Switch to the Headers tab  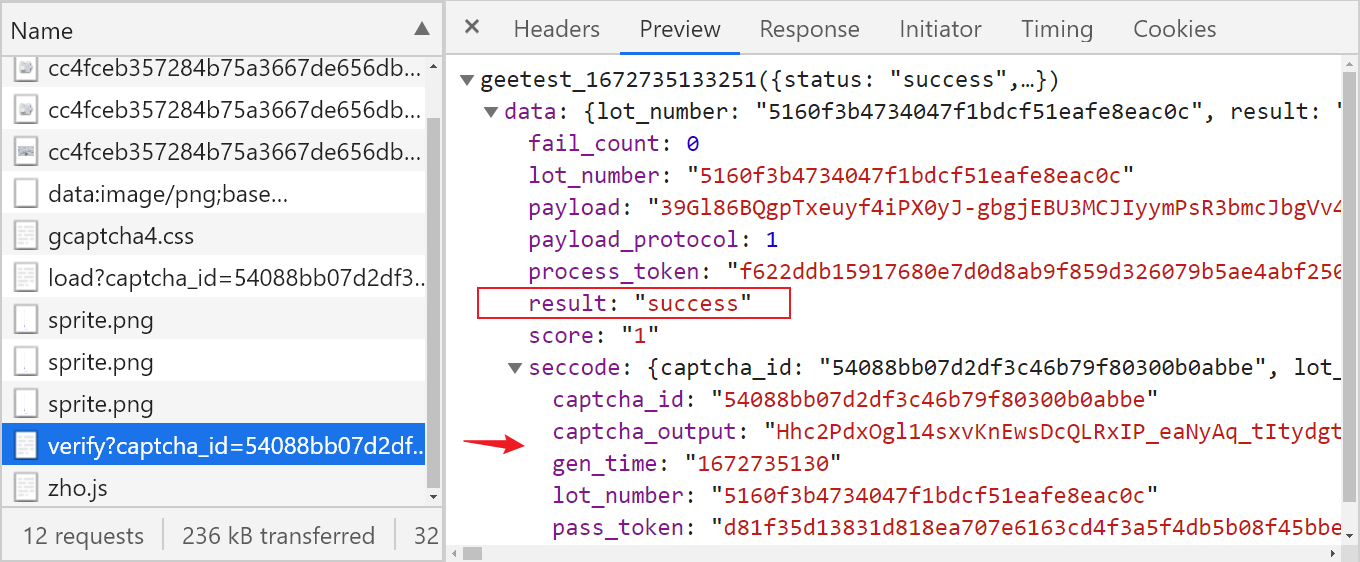tap(557, 29)
